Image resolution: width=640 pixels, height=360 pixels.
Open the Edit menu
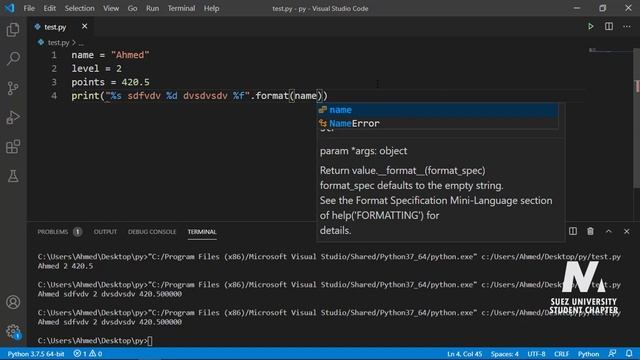(49, 8)
